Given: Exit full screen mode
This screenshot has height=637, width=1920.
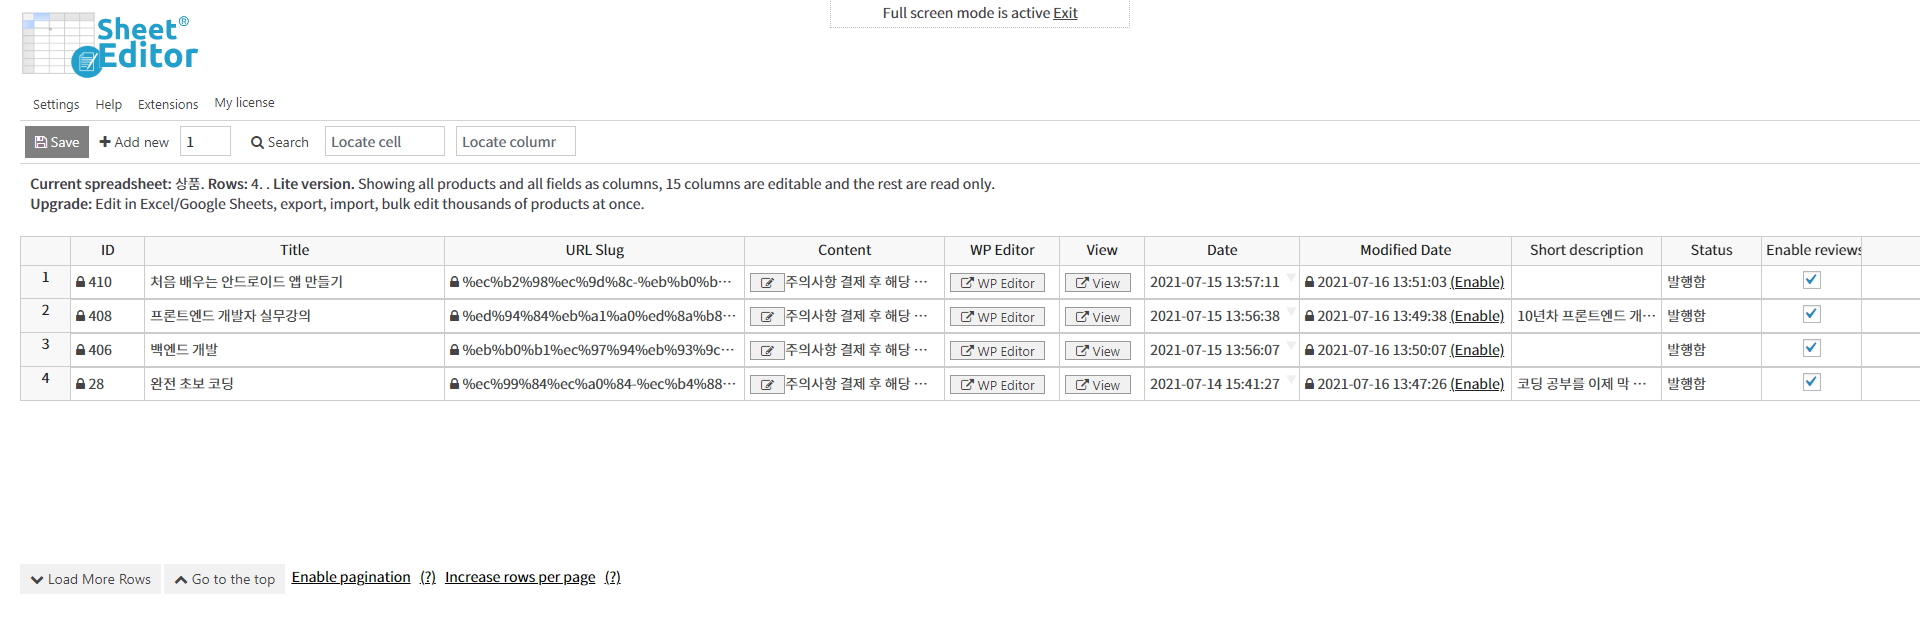Looking at the screenshot, I should [1065, 13].
